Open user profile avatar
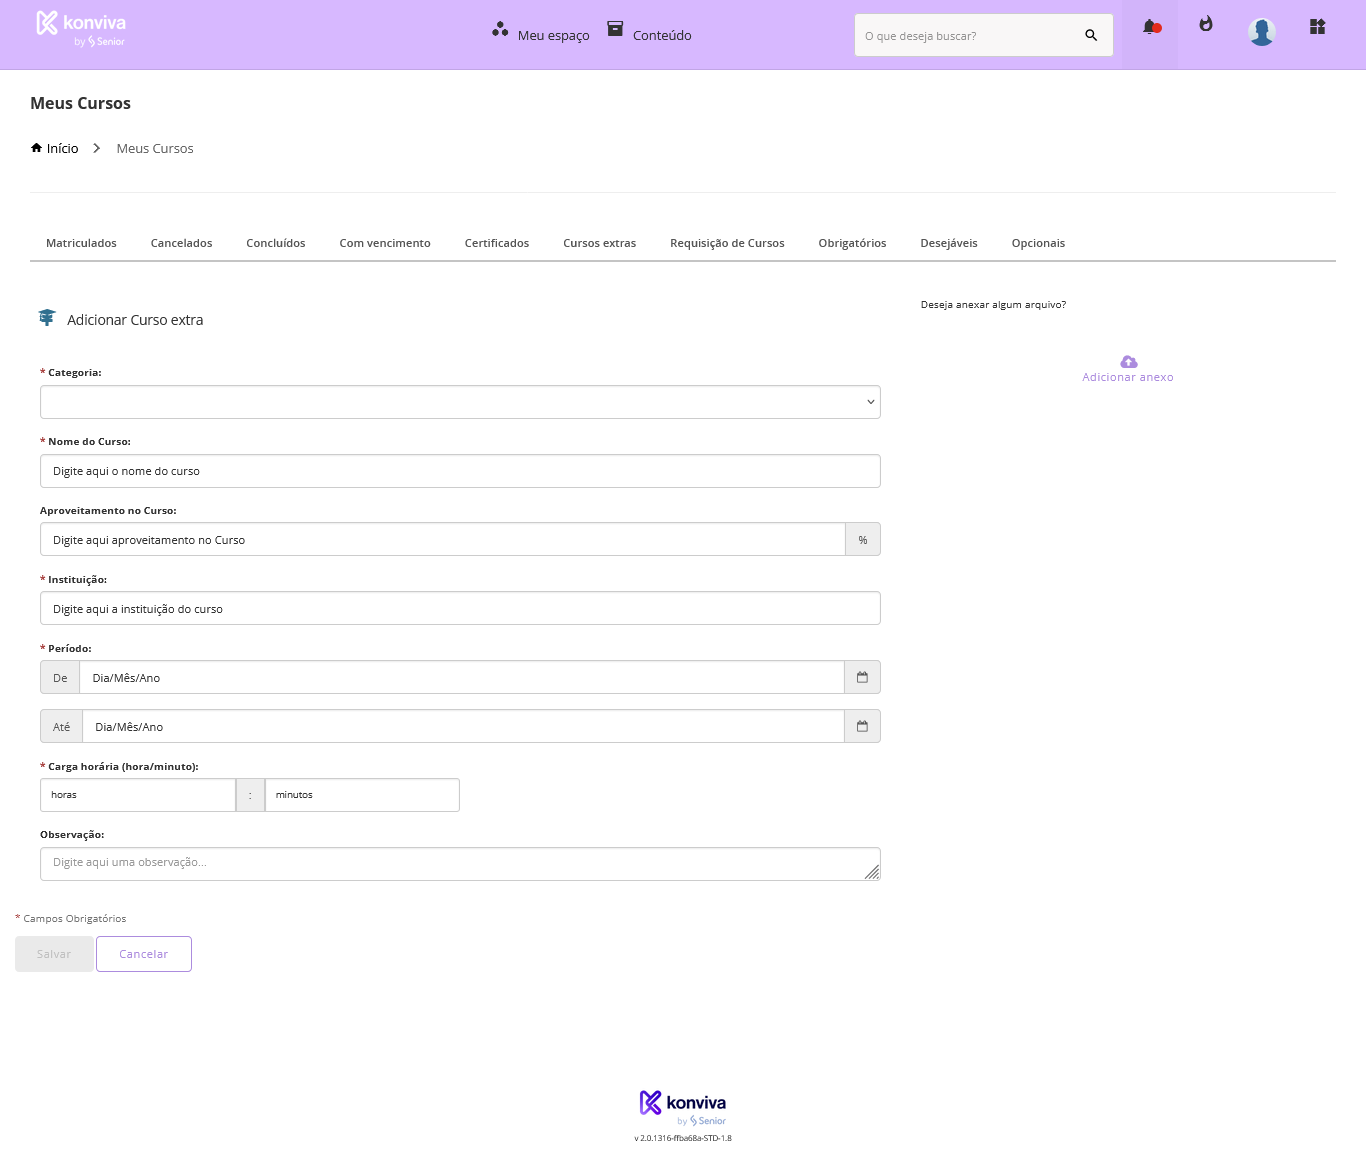The height and width of the screenshot is (1154, 1366). click(1262, 32)
